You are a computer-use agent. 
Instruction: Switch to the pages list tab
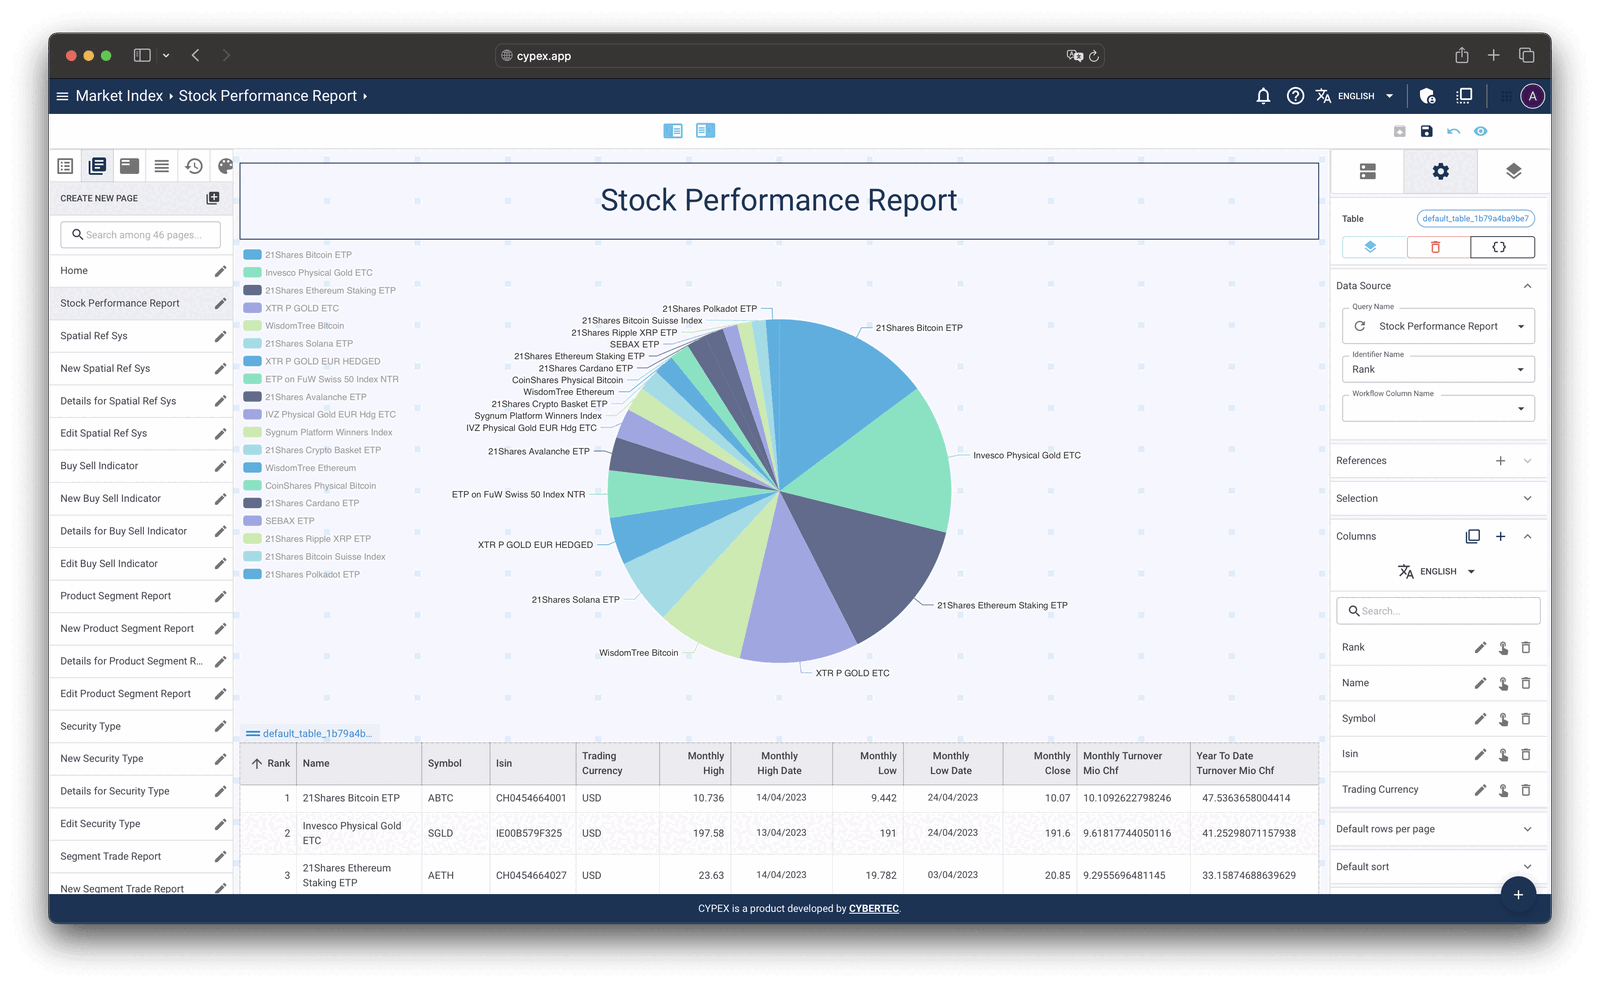tap(97, 166)
